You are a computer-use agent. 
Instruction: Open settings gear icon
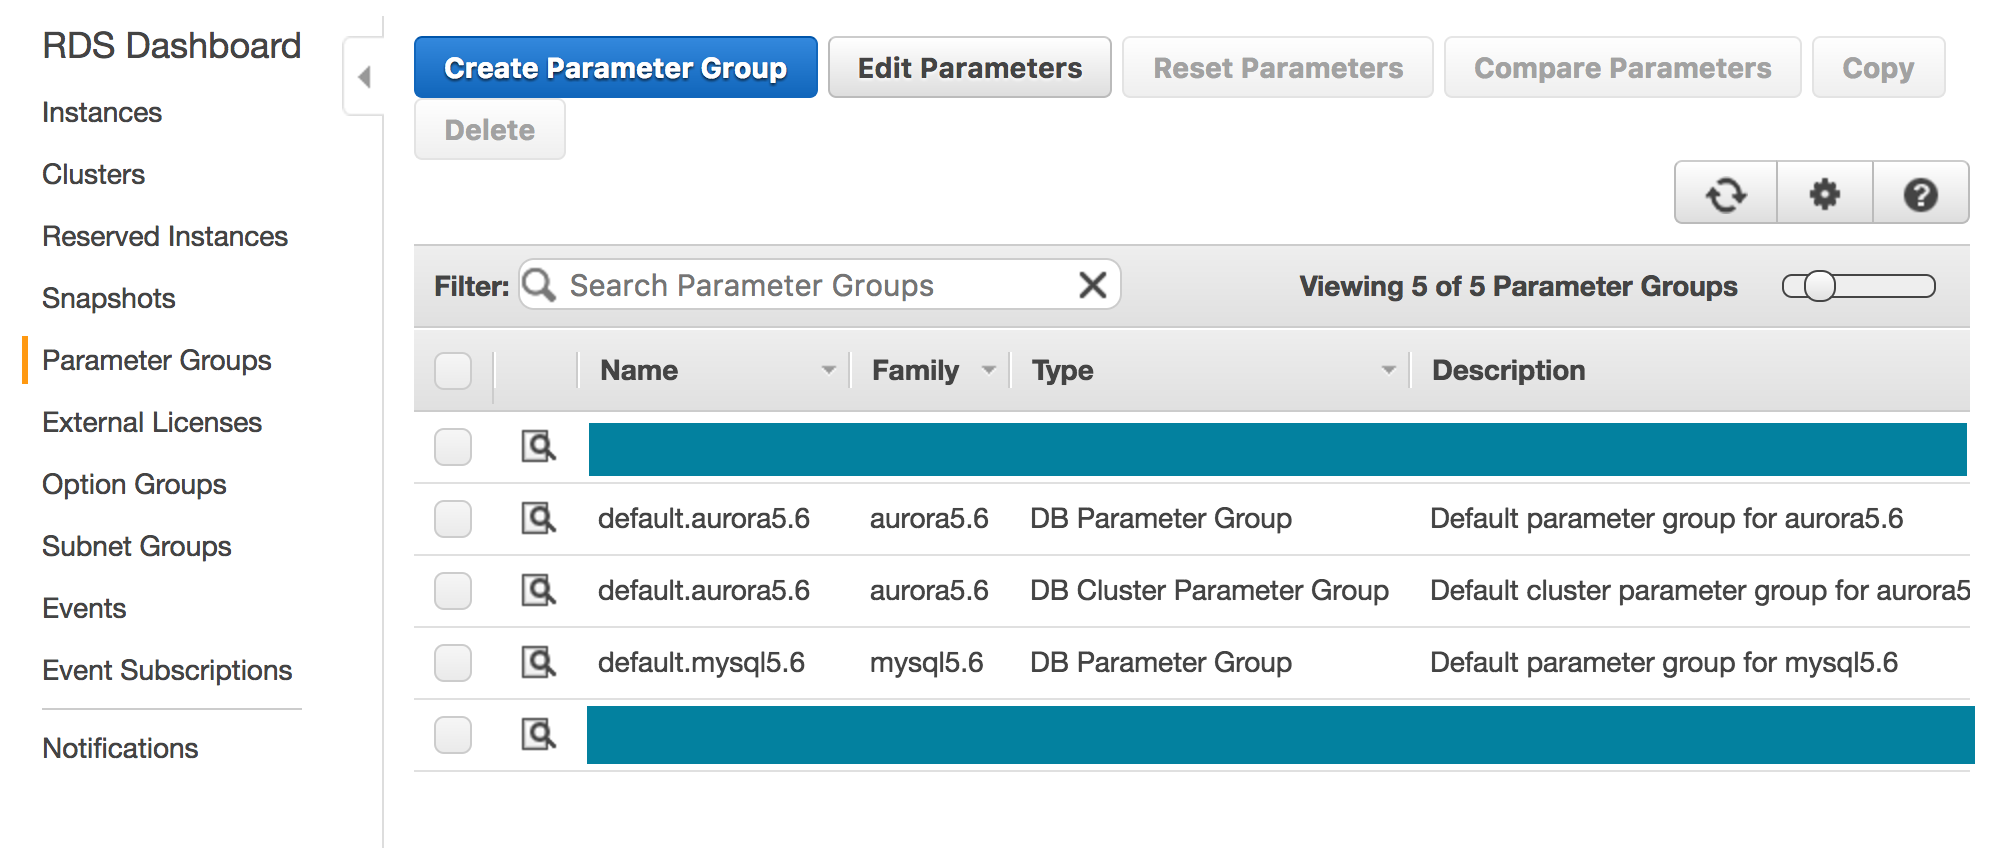tap(1824, 193)
